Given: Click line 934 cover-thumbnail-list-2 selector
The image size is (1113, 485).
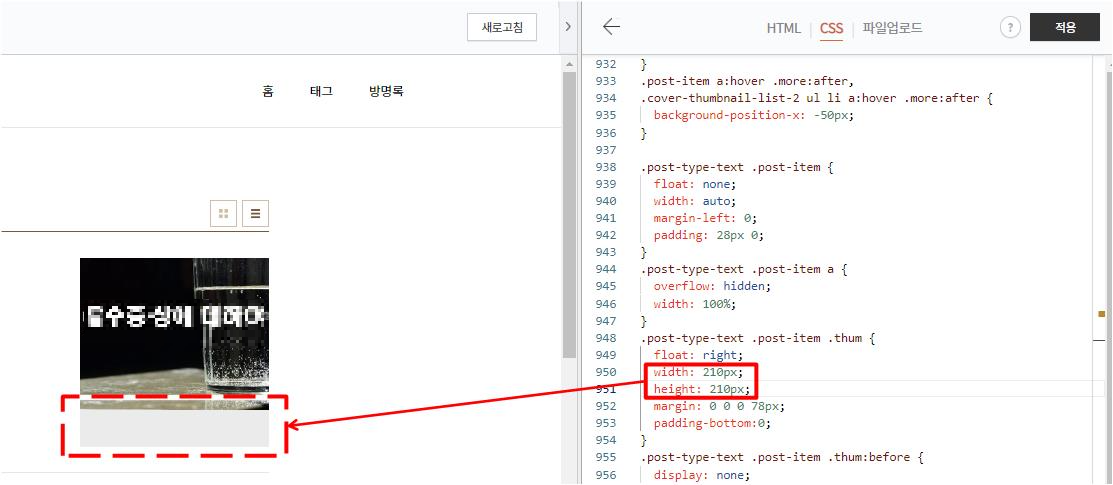Looking at the screenshot, I should click(816, 98).
